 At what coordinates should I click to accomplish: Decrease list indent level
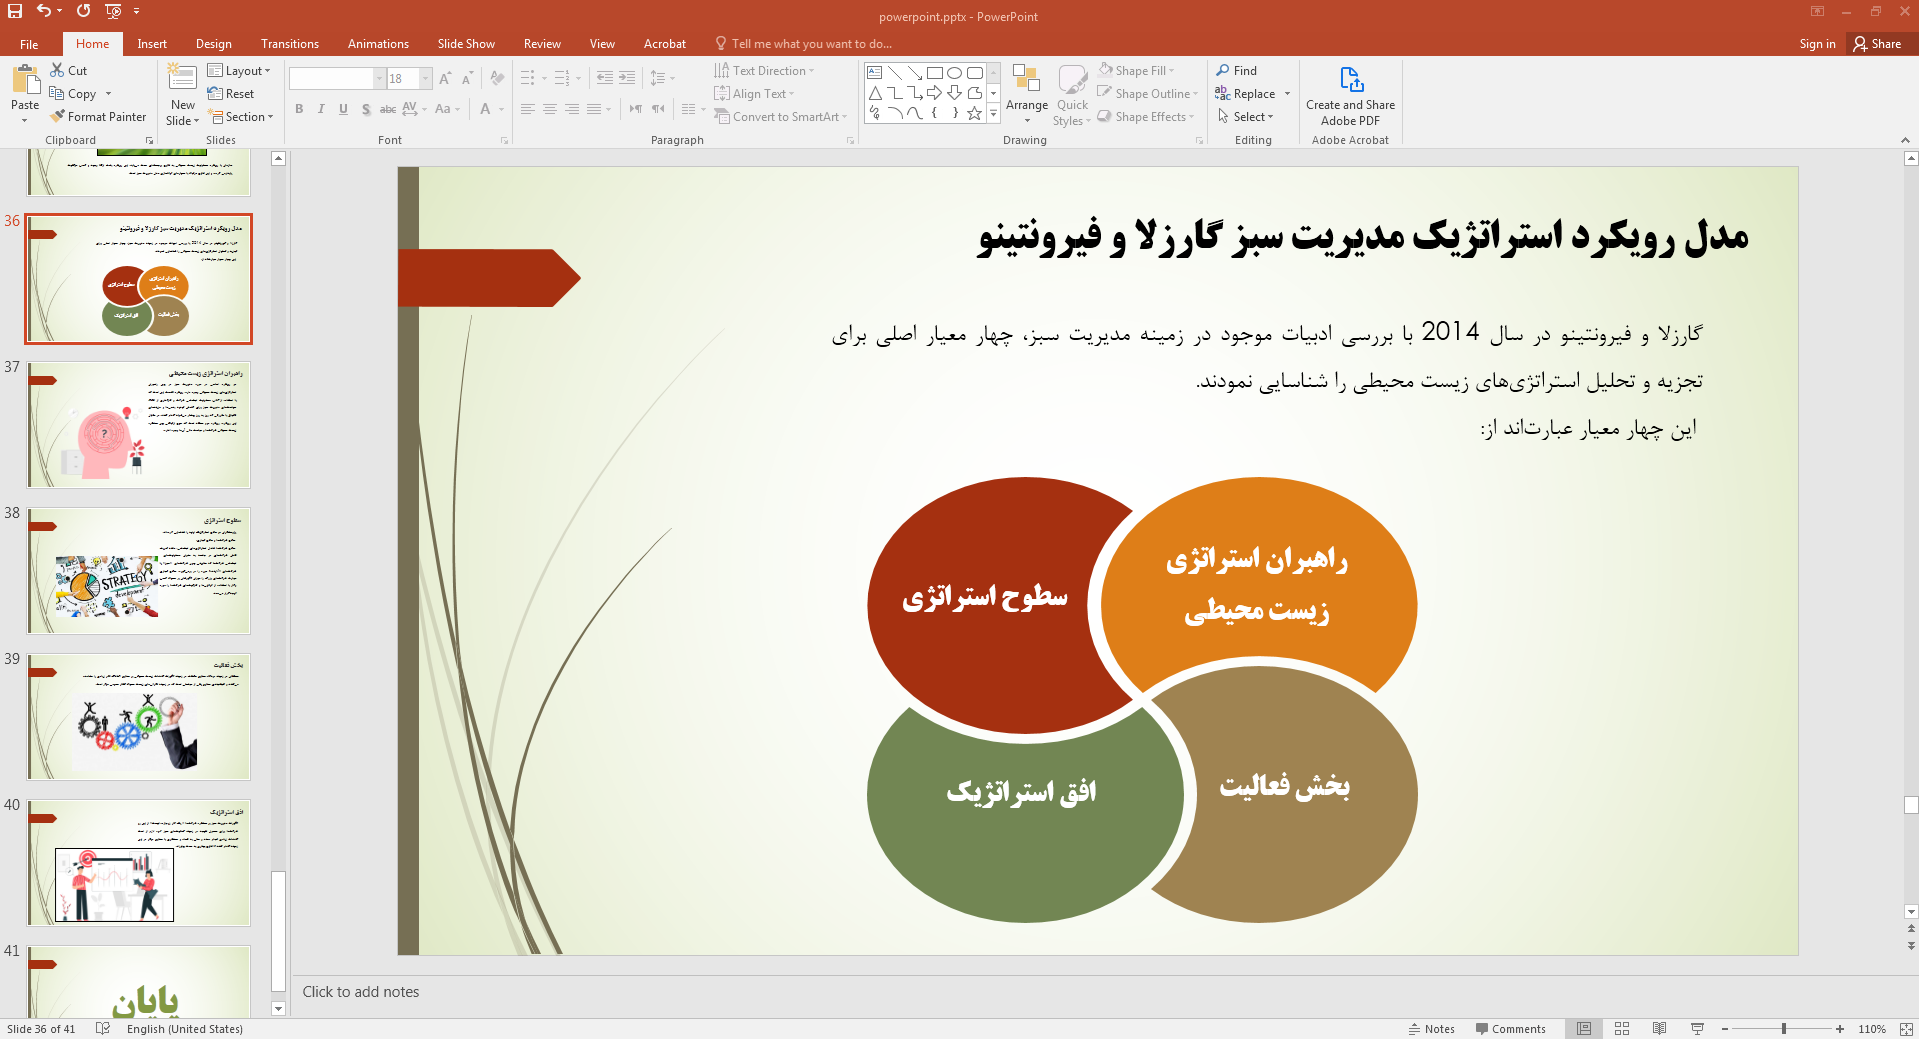[605, 78]
